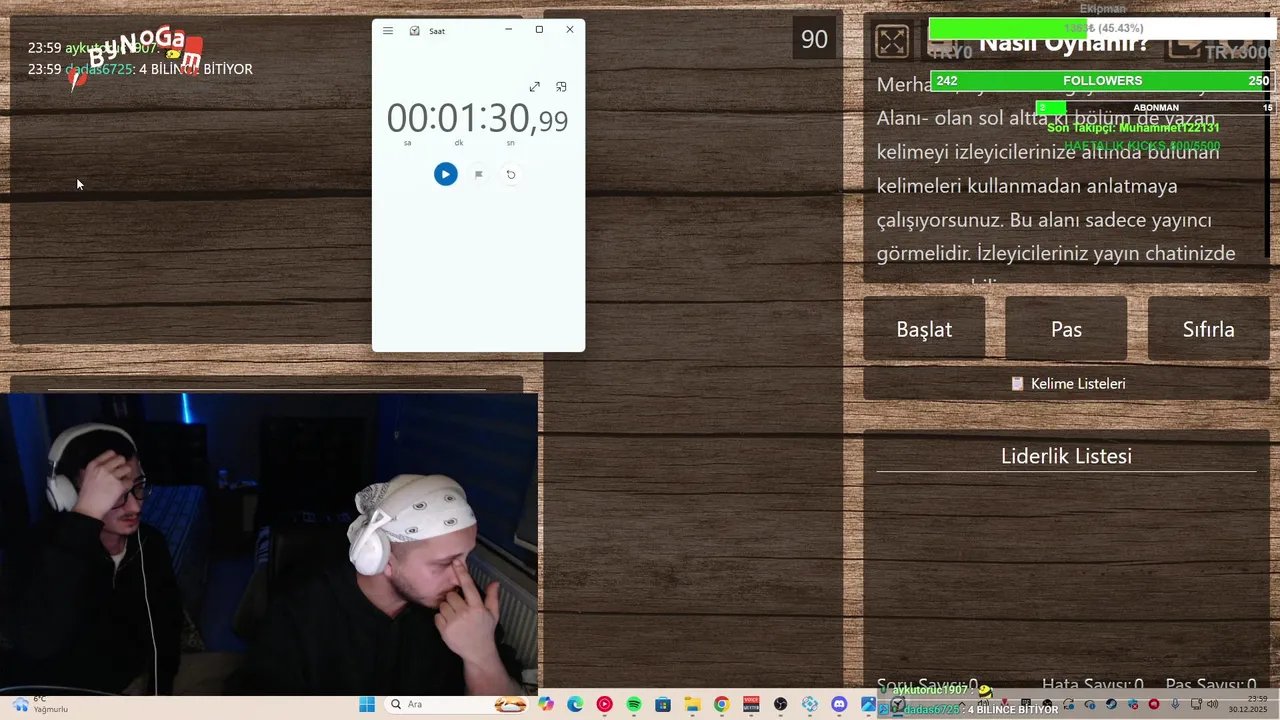Click the weather widget showing Yağmurlu
Image resolution: width=1280 pixels, height=720 pixels.
coord(40,705)
